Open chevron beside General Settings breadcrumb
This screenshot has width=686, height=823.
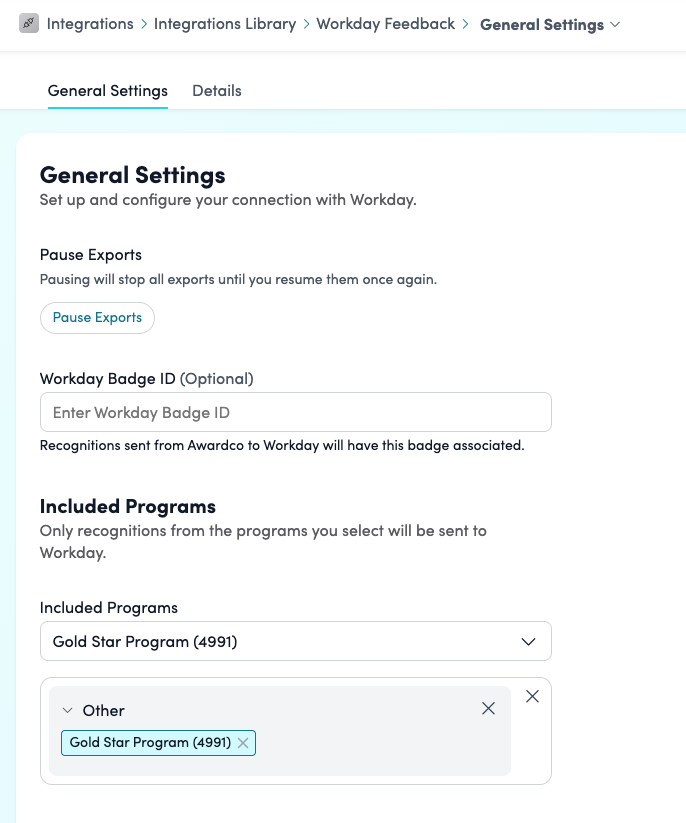click(x=615, y=24)
